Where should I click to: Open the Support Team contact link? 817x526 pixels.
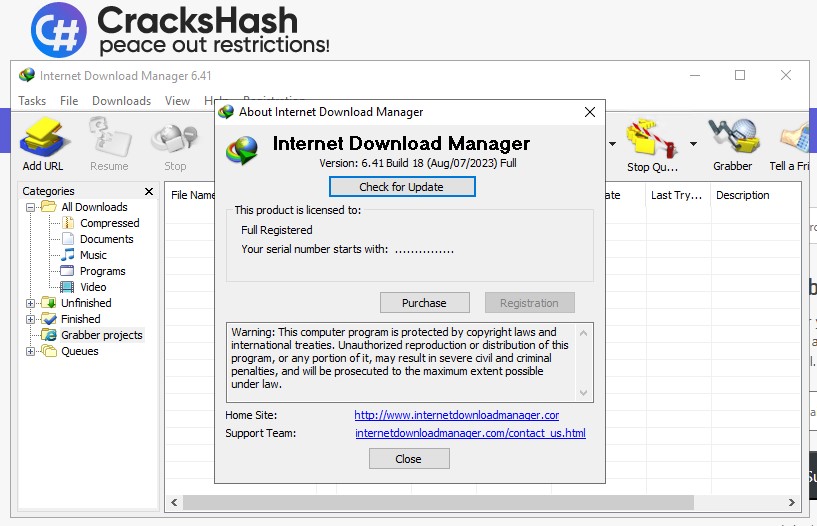coord(470,433)
